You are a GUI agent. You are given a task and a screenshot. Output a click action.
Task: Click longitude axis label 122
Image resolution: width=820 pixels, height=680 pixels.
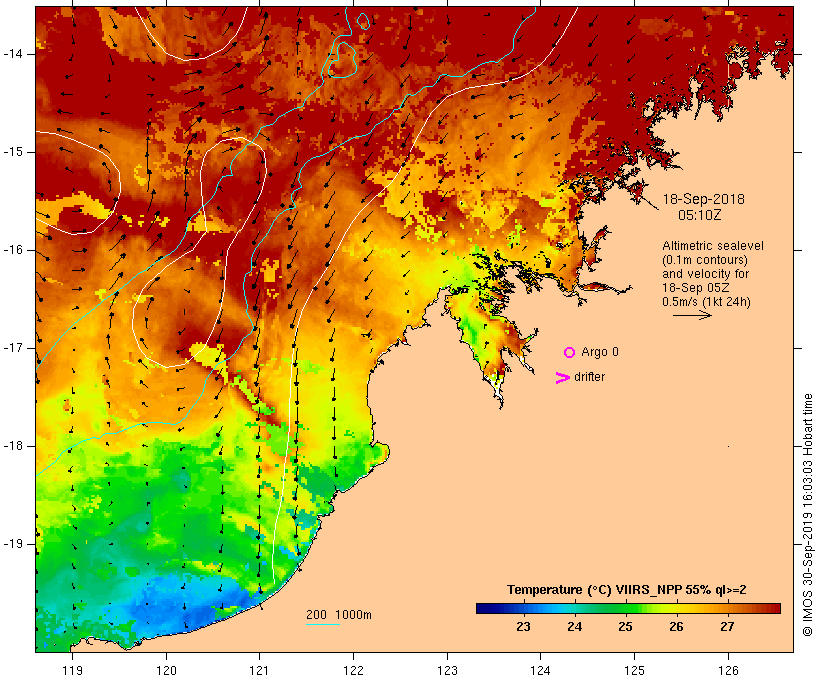pyautogui.click(x=353, y=670)
